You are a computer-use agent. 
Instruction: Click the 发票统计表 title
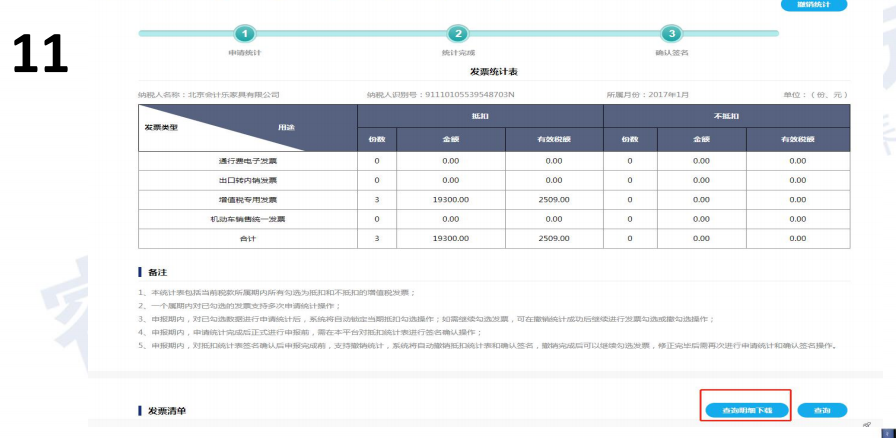pyautogui.click(x=494, y=72)
